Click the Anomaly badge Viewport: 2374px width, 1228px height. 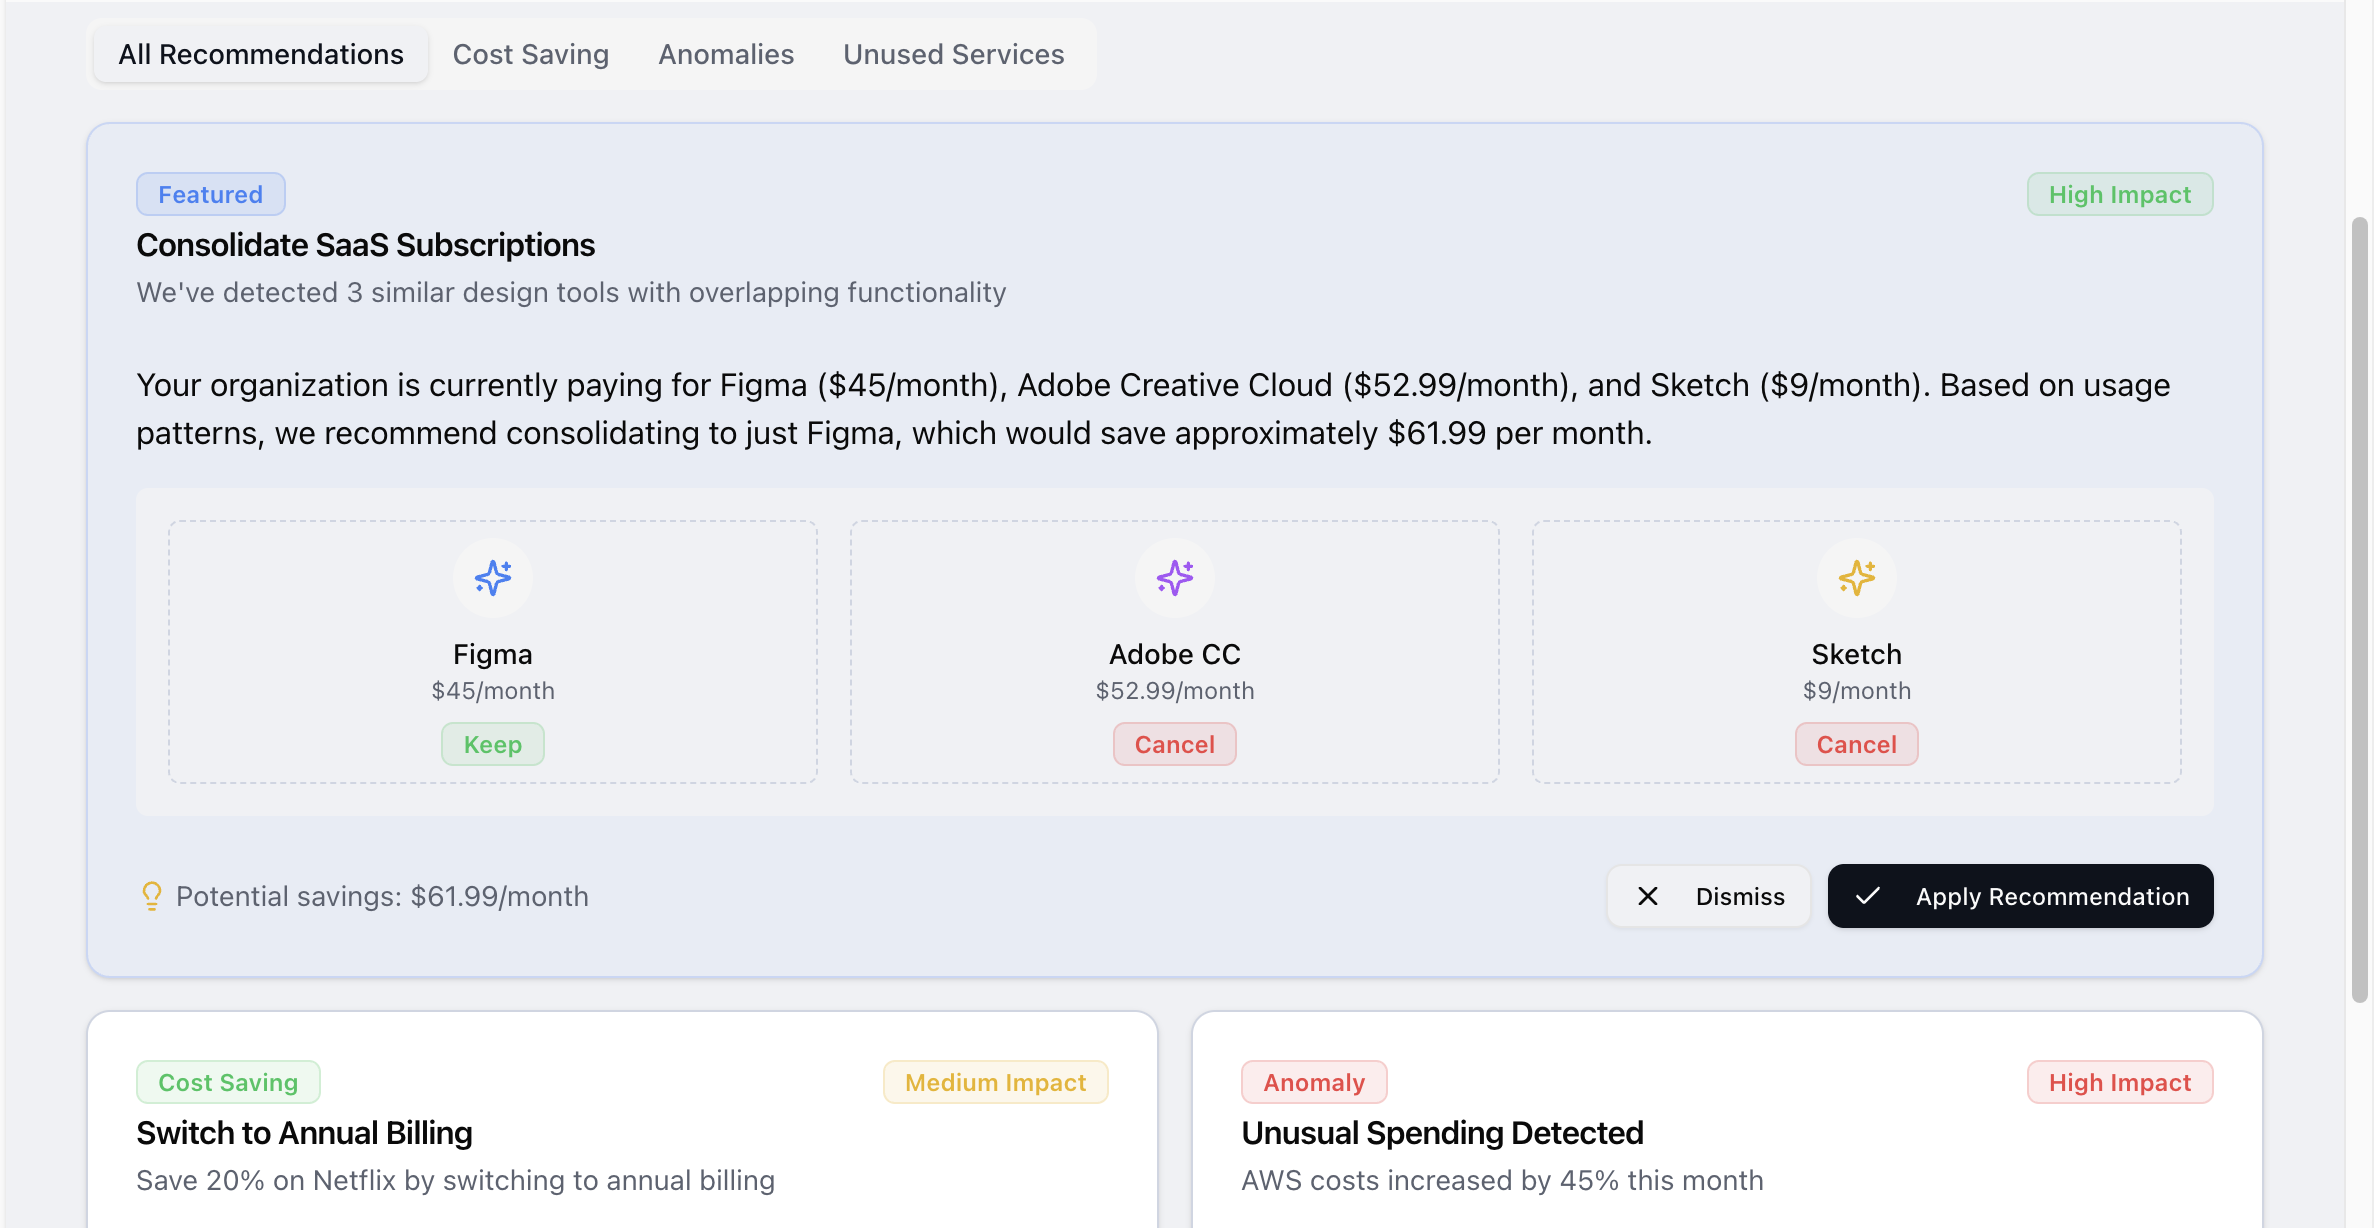click(1314, 1082)
